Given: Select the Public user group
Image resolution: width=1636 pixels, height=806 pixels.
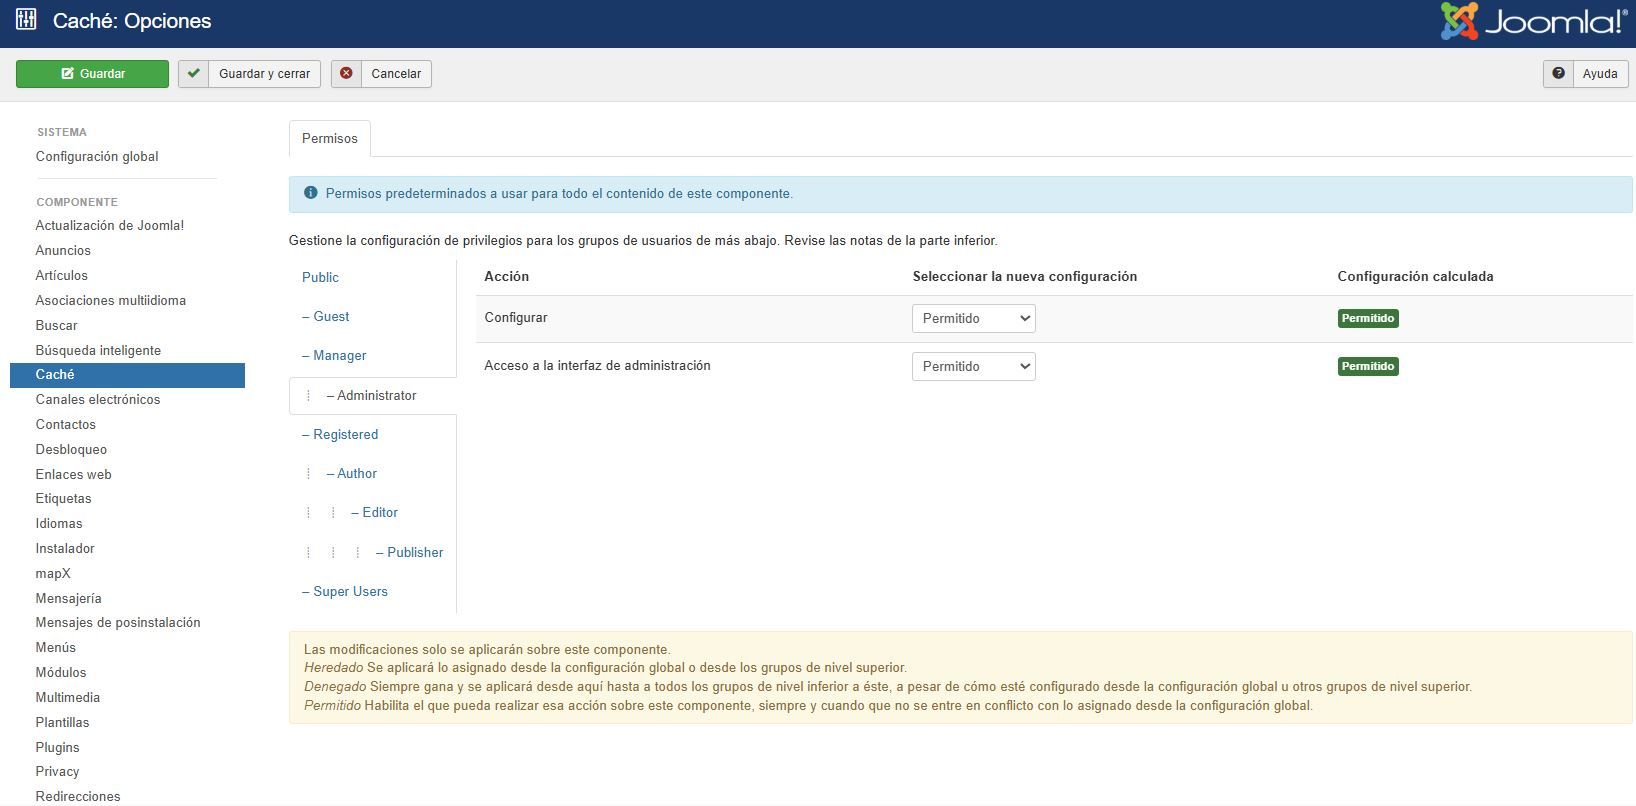Looking at the screenshot, I should click(x=320, y=278).
